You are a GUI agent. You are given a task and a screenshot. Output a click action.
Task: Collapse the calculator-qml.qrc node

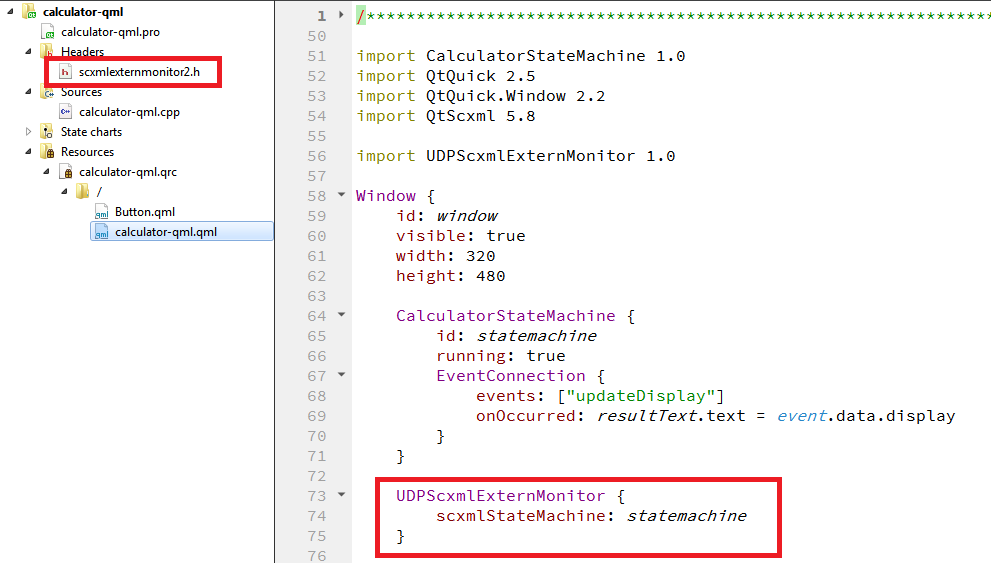click(x=47, y=171)
